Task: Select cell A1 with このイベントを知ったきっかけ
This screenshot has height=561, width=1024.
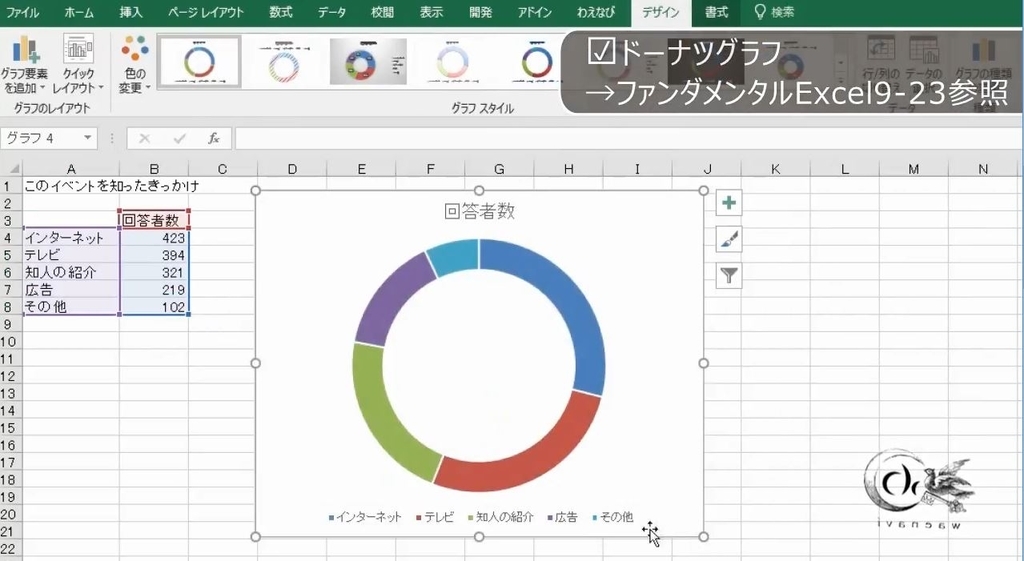Action: click(71, 186)
